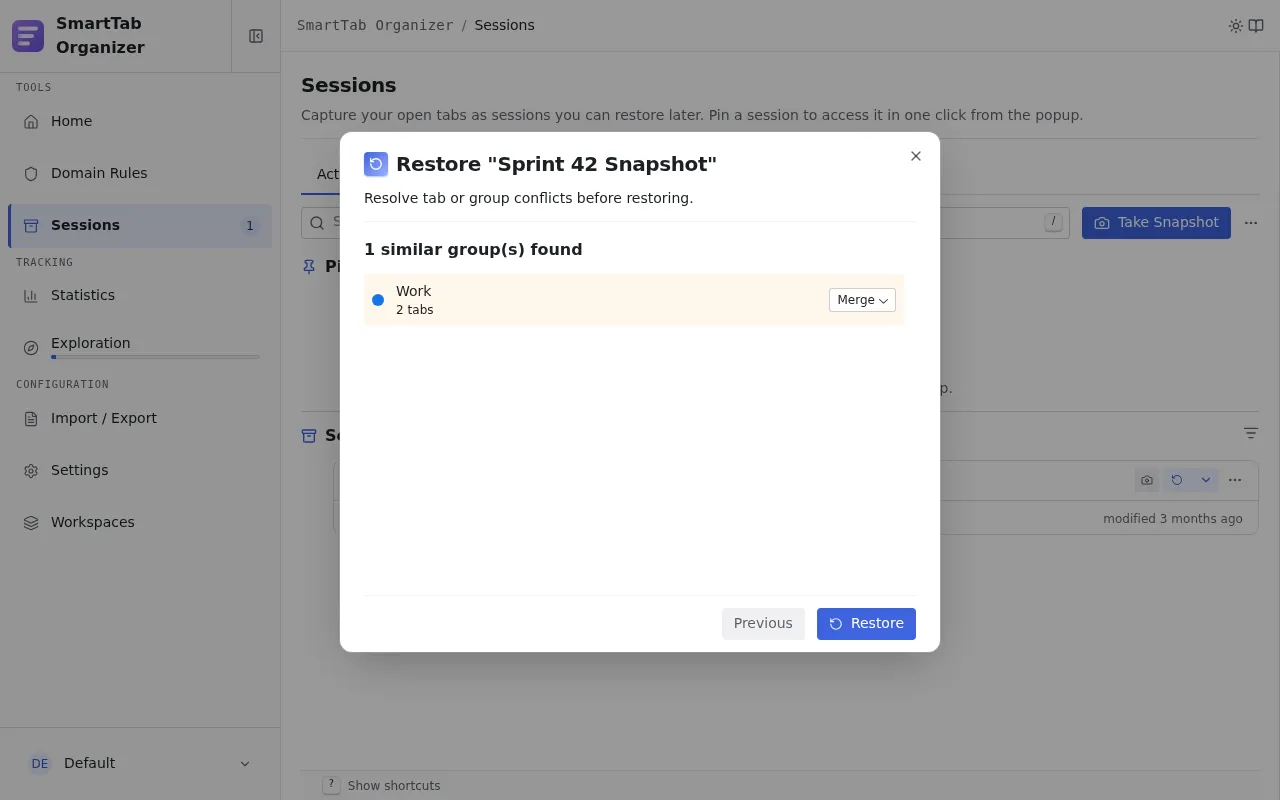Open Import / Export page
The image size is (1280, 800).
140,418
